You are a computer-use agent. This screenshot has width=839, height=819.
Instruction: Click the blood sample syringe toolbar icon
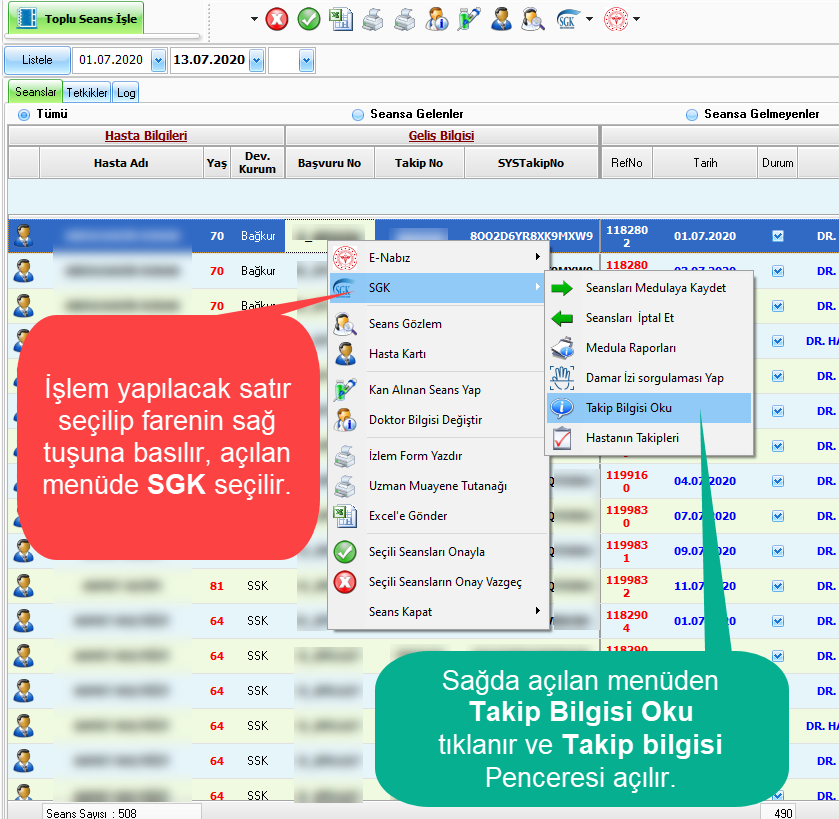click(x=469, y=20)
